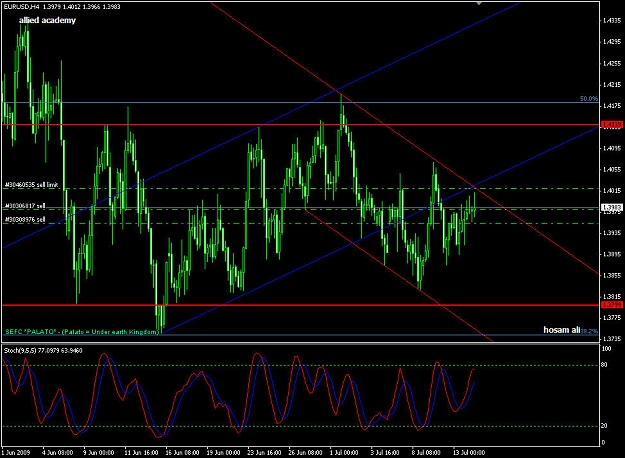Click the '1 Jun 2009' date label
625x458 pixels.
[16, 452]
